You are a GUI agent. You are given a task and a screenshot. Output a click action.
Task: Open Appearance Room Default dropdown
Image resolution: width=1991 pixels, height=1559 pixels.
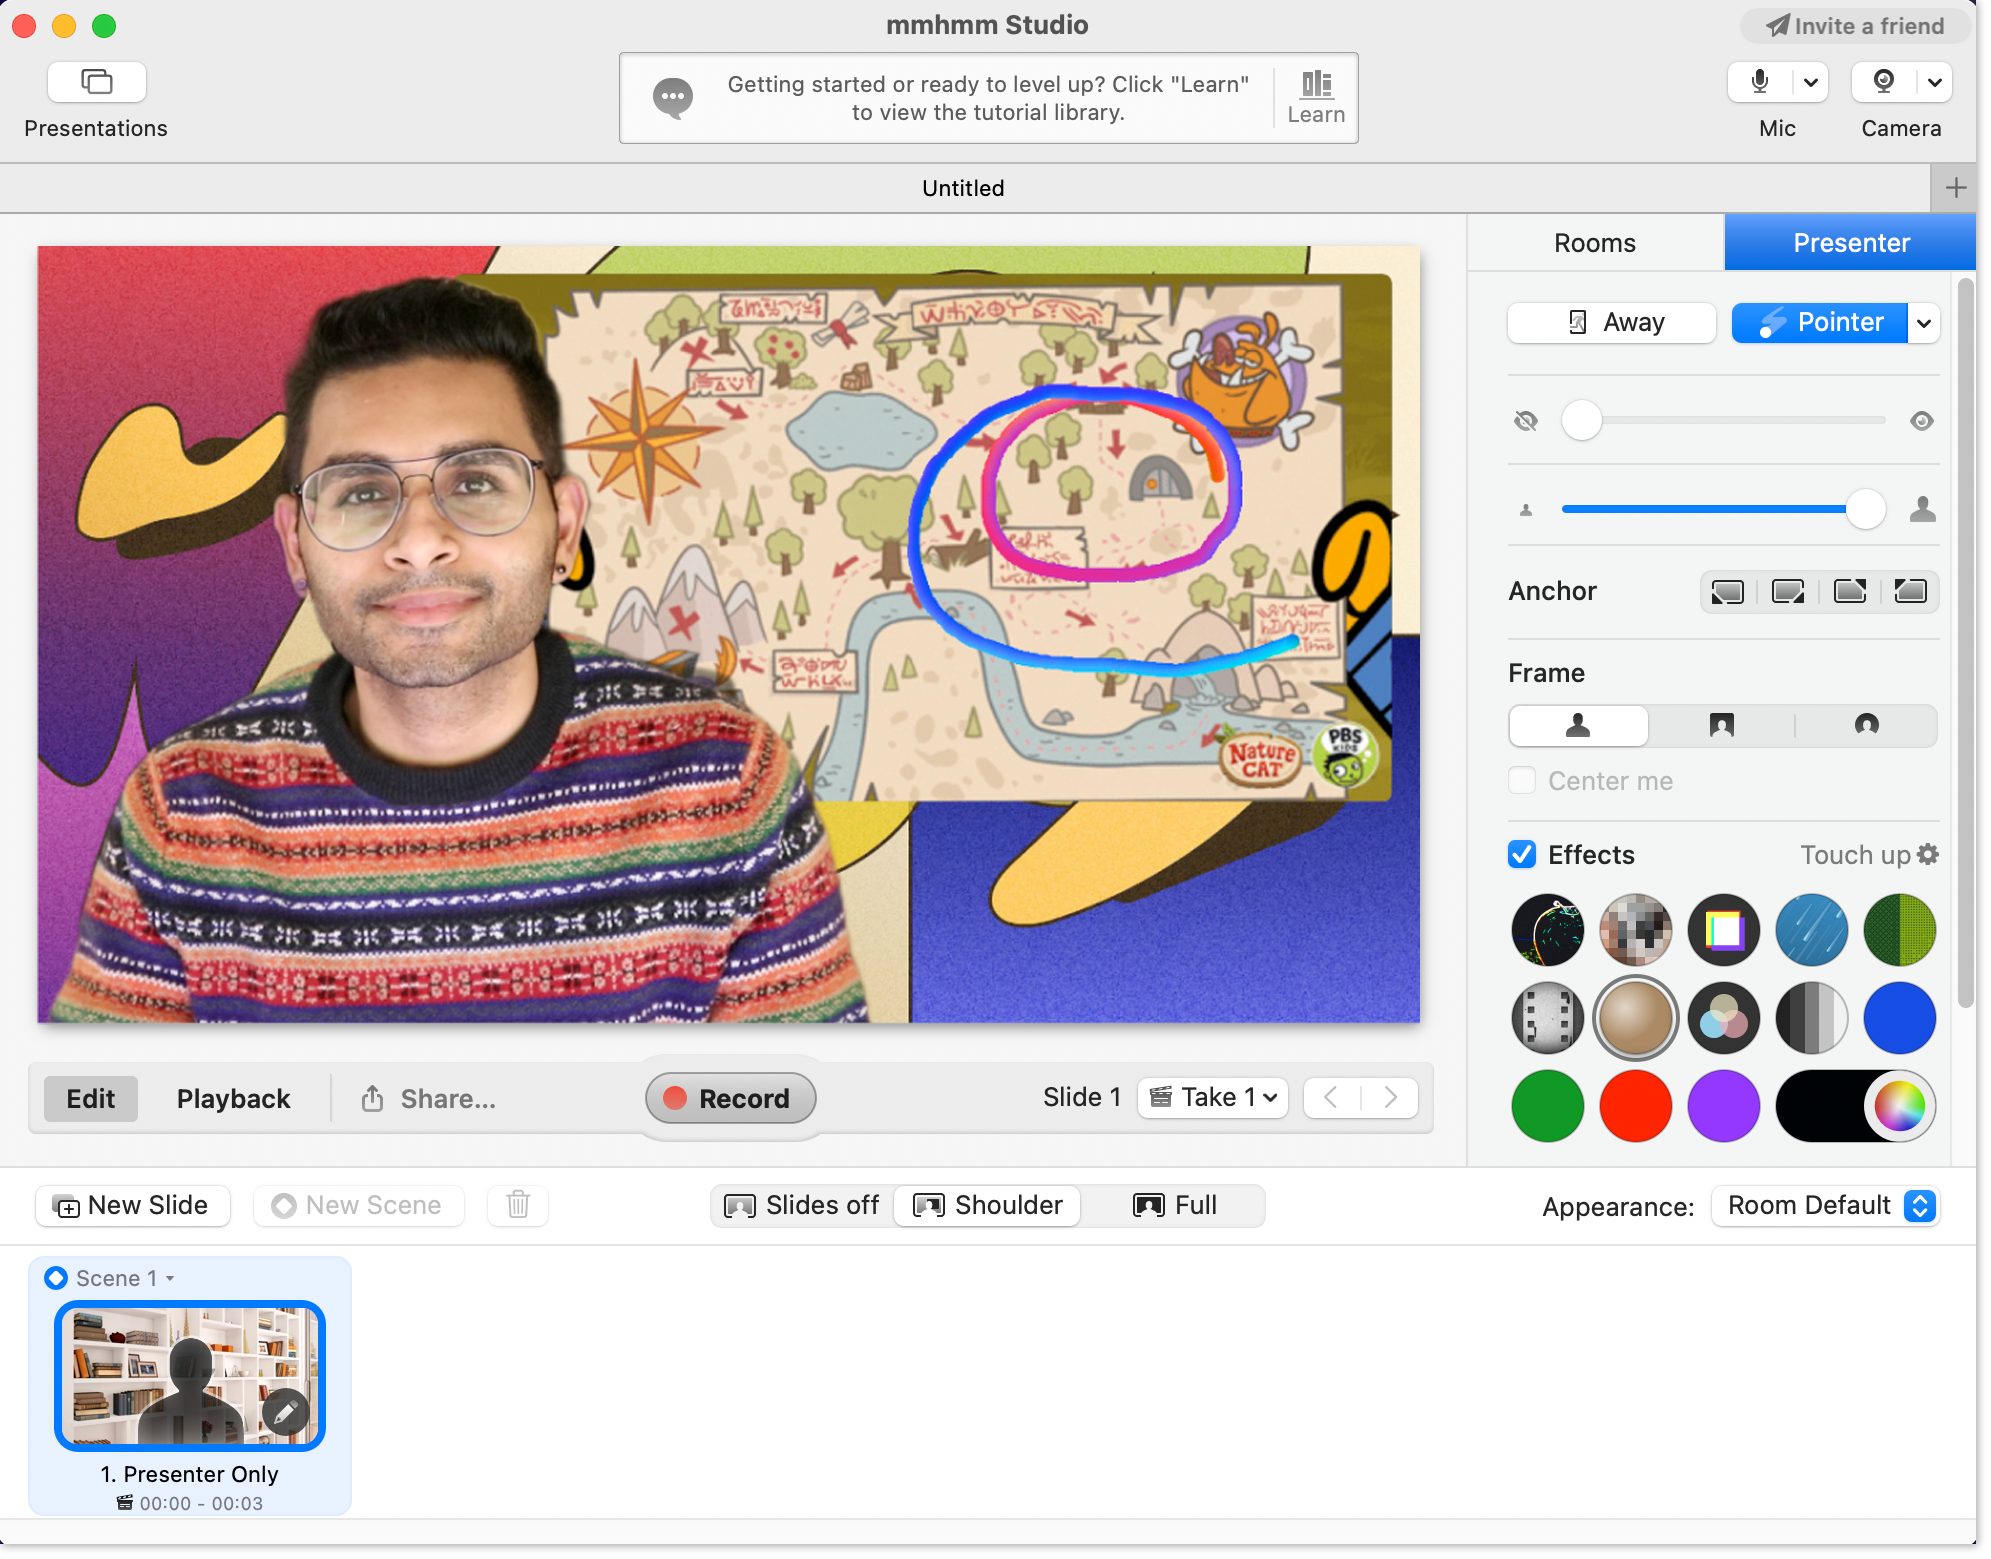[x=1825, y=1205]
